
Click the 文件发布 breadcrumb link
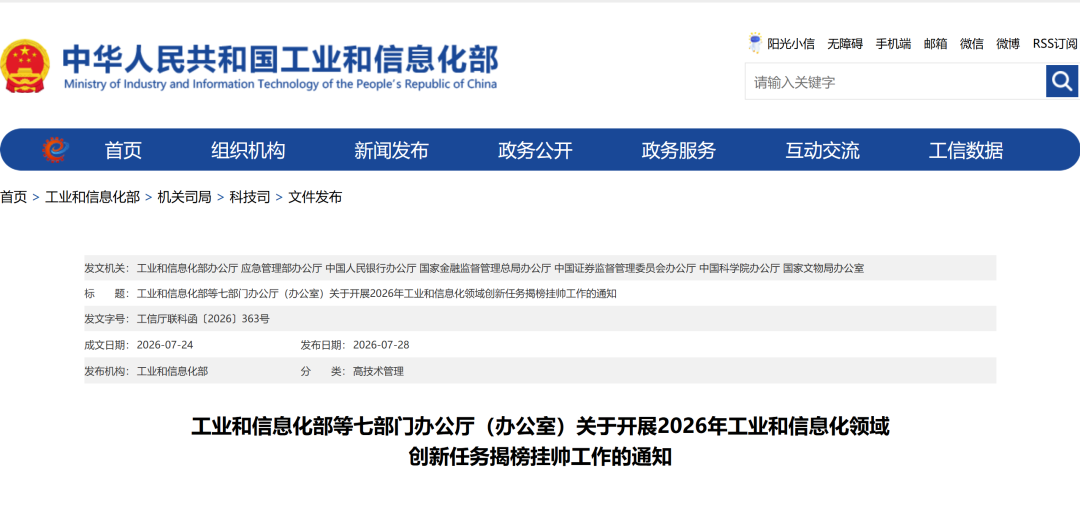coord(315,198)
